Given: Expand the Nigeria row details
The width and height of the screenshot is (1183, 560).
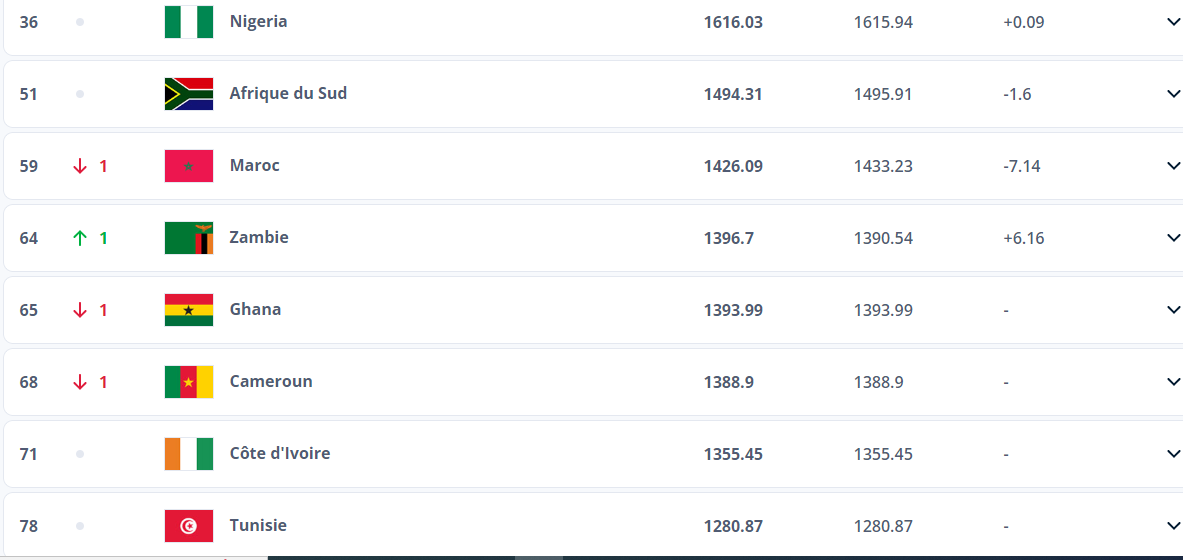Looking at the screenshot, I should click(x=1173, y=22).
